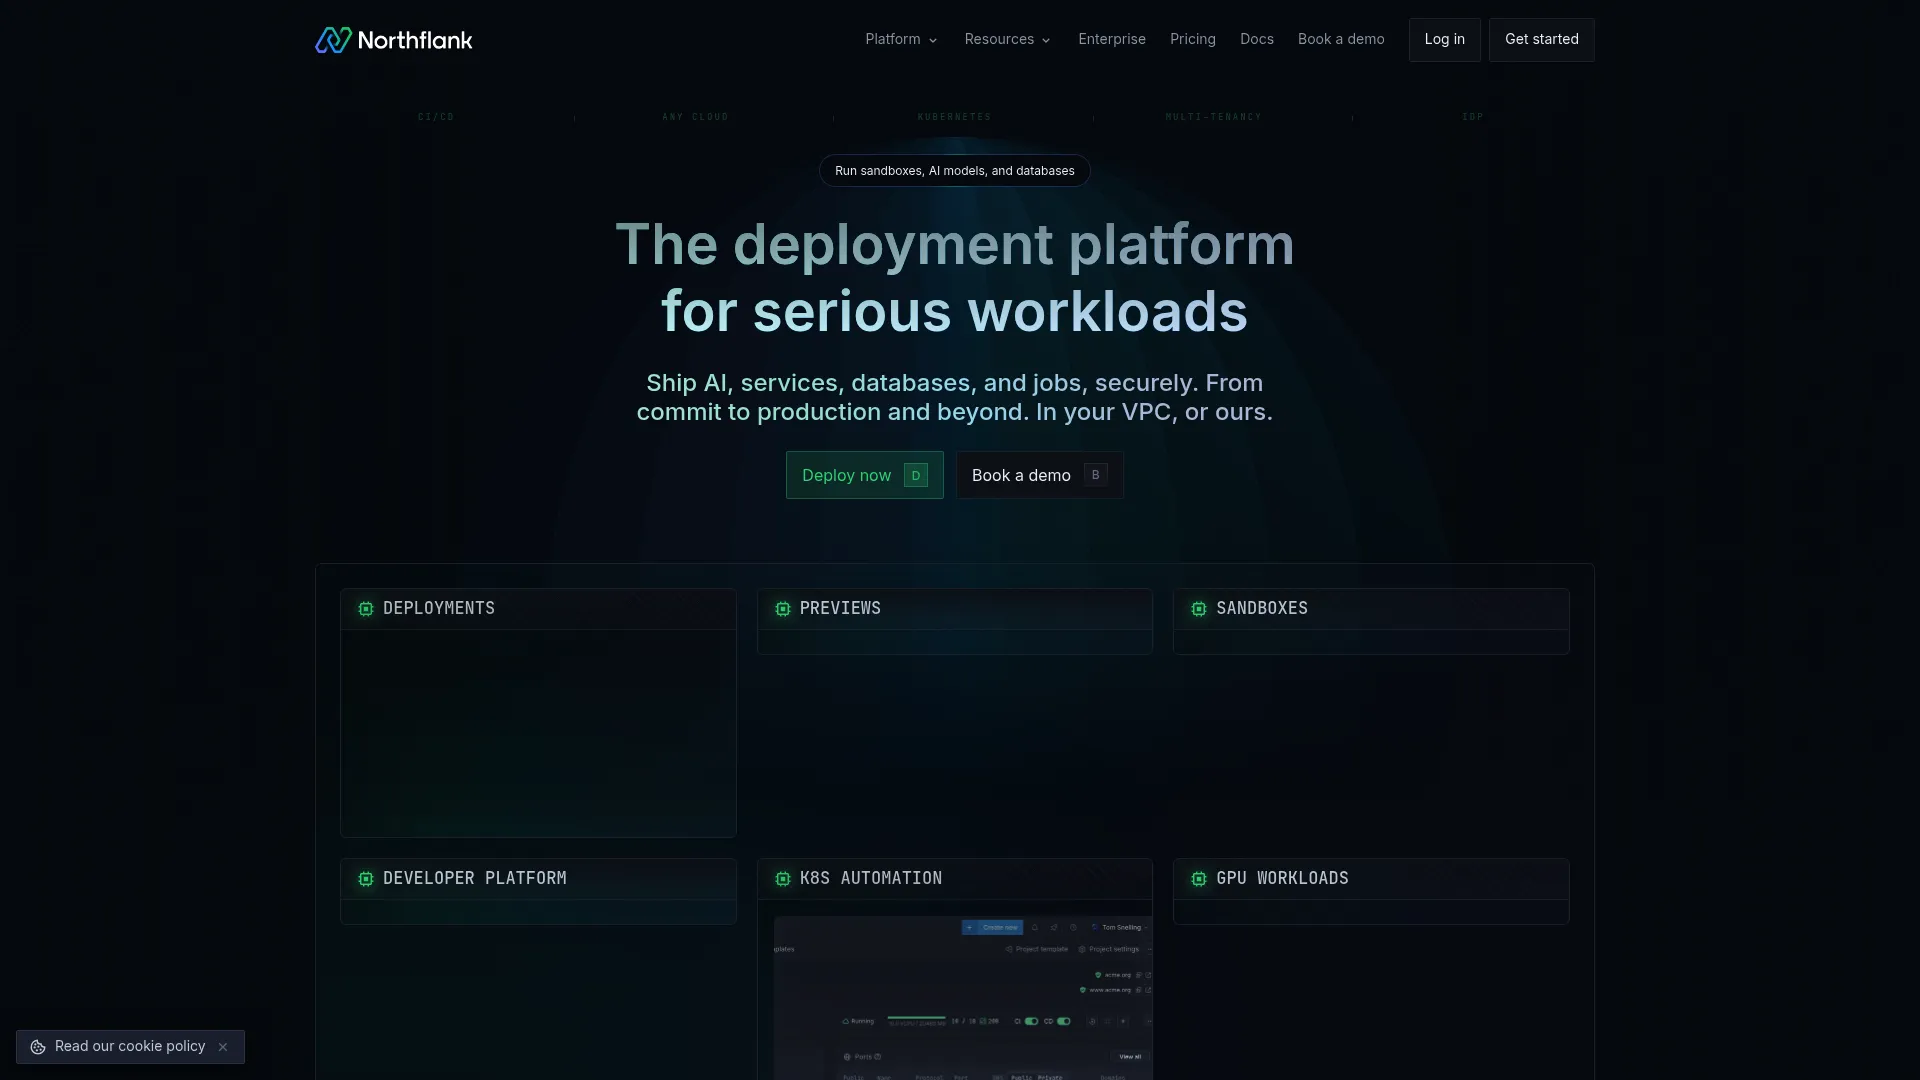
Task: Click the headline 'The deployment platform'
Action: tap(955, 245)
